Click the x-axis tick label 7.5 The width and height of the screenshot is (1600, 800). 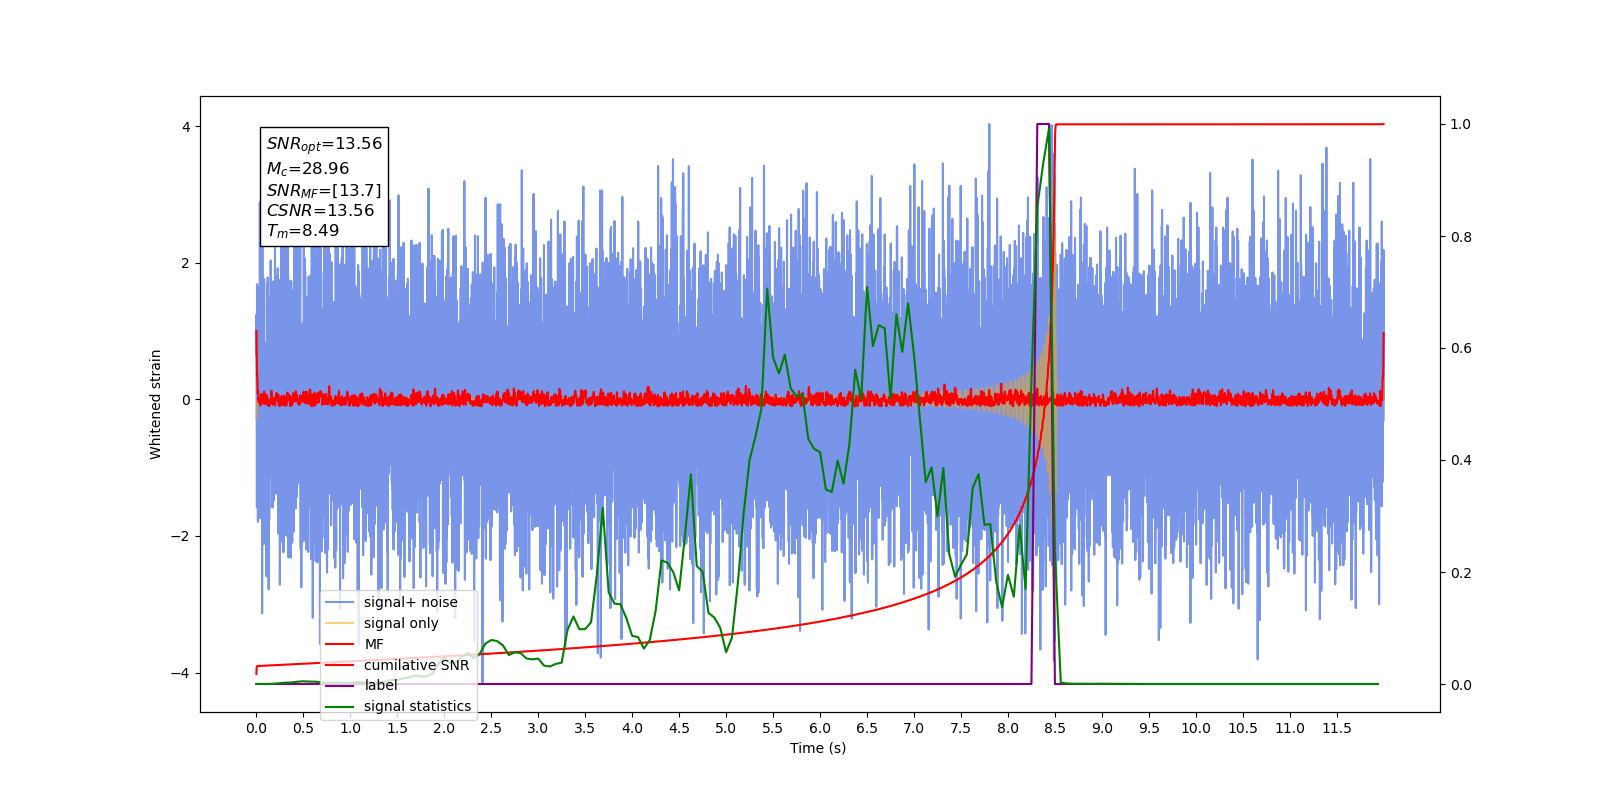[961, 728]
